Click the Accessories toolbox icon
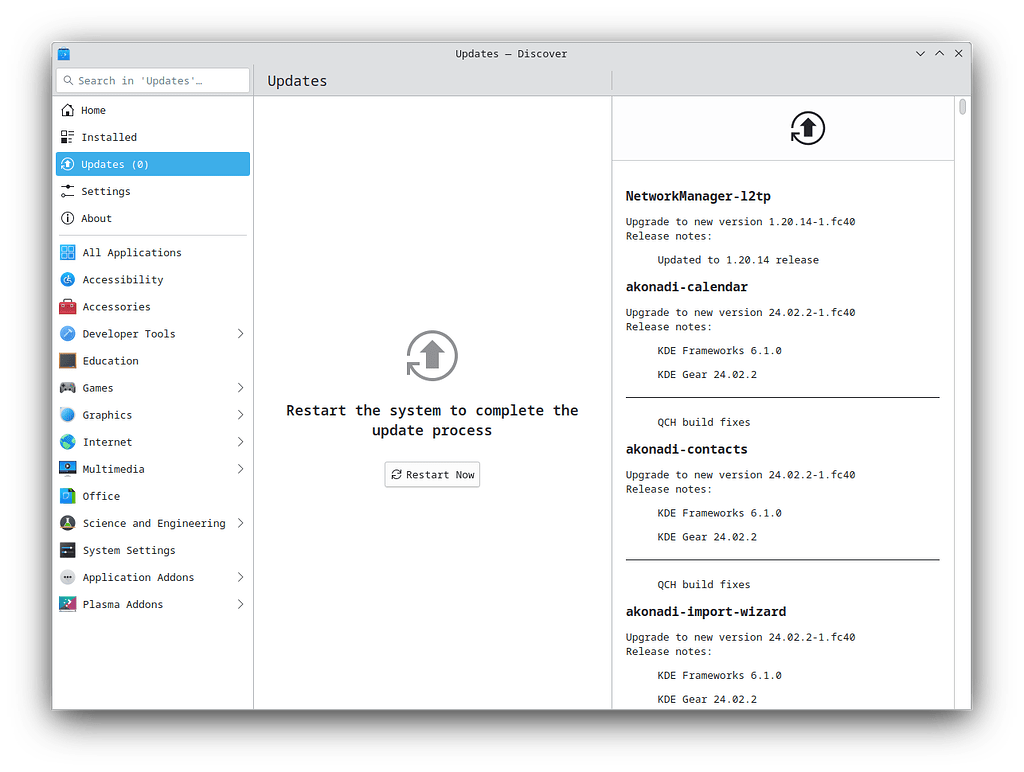This screenshot has width=1024, height=772. pyautogui.click(x=67, y=307)
